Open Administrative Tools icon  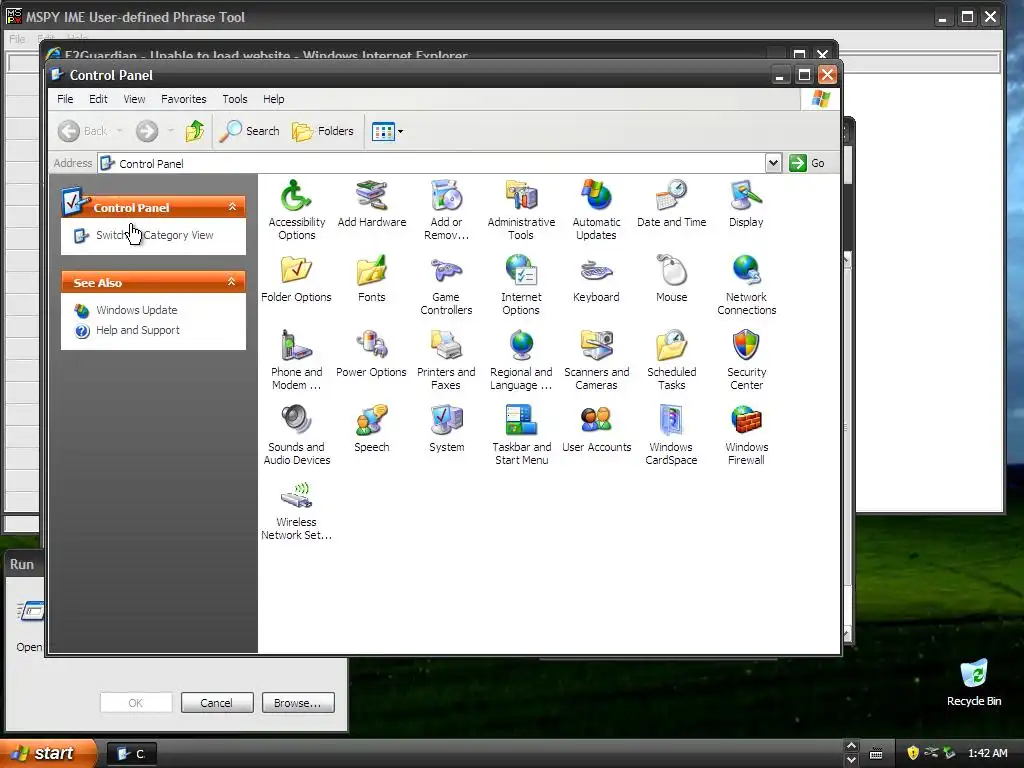(x=521, y=210)
